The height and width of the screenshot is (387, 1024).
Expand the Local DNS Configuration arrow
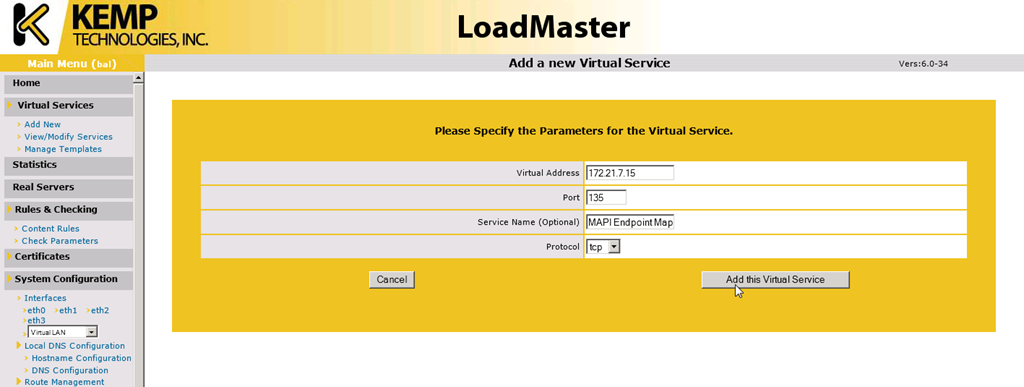tap(19, 345)
